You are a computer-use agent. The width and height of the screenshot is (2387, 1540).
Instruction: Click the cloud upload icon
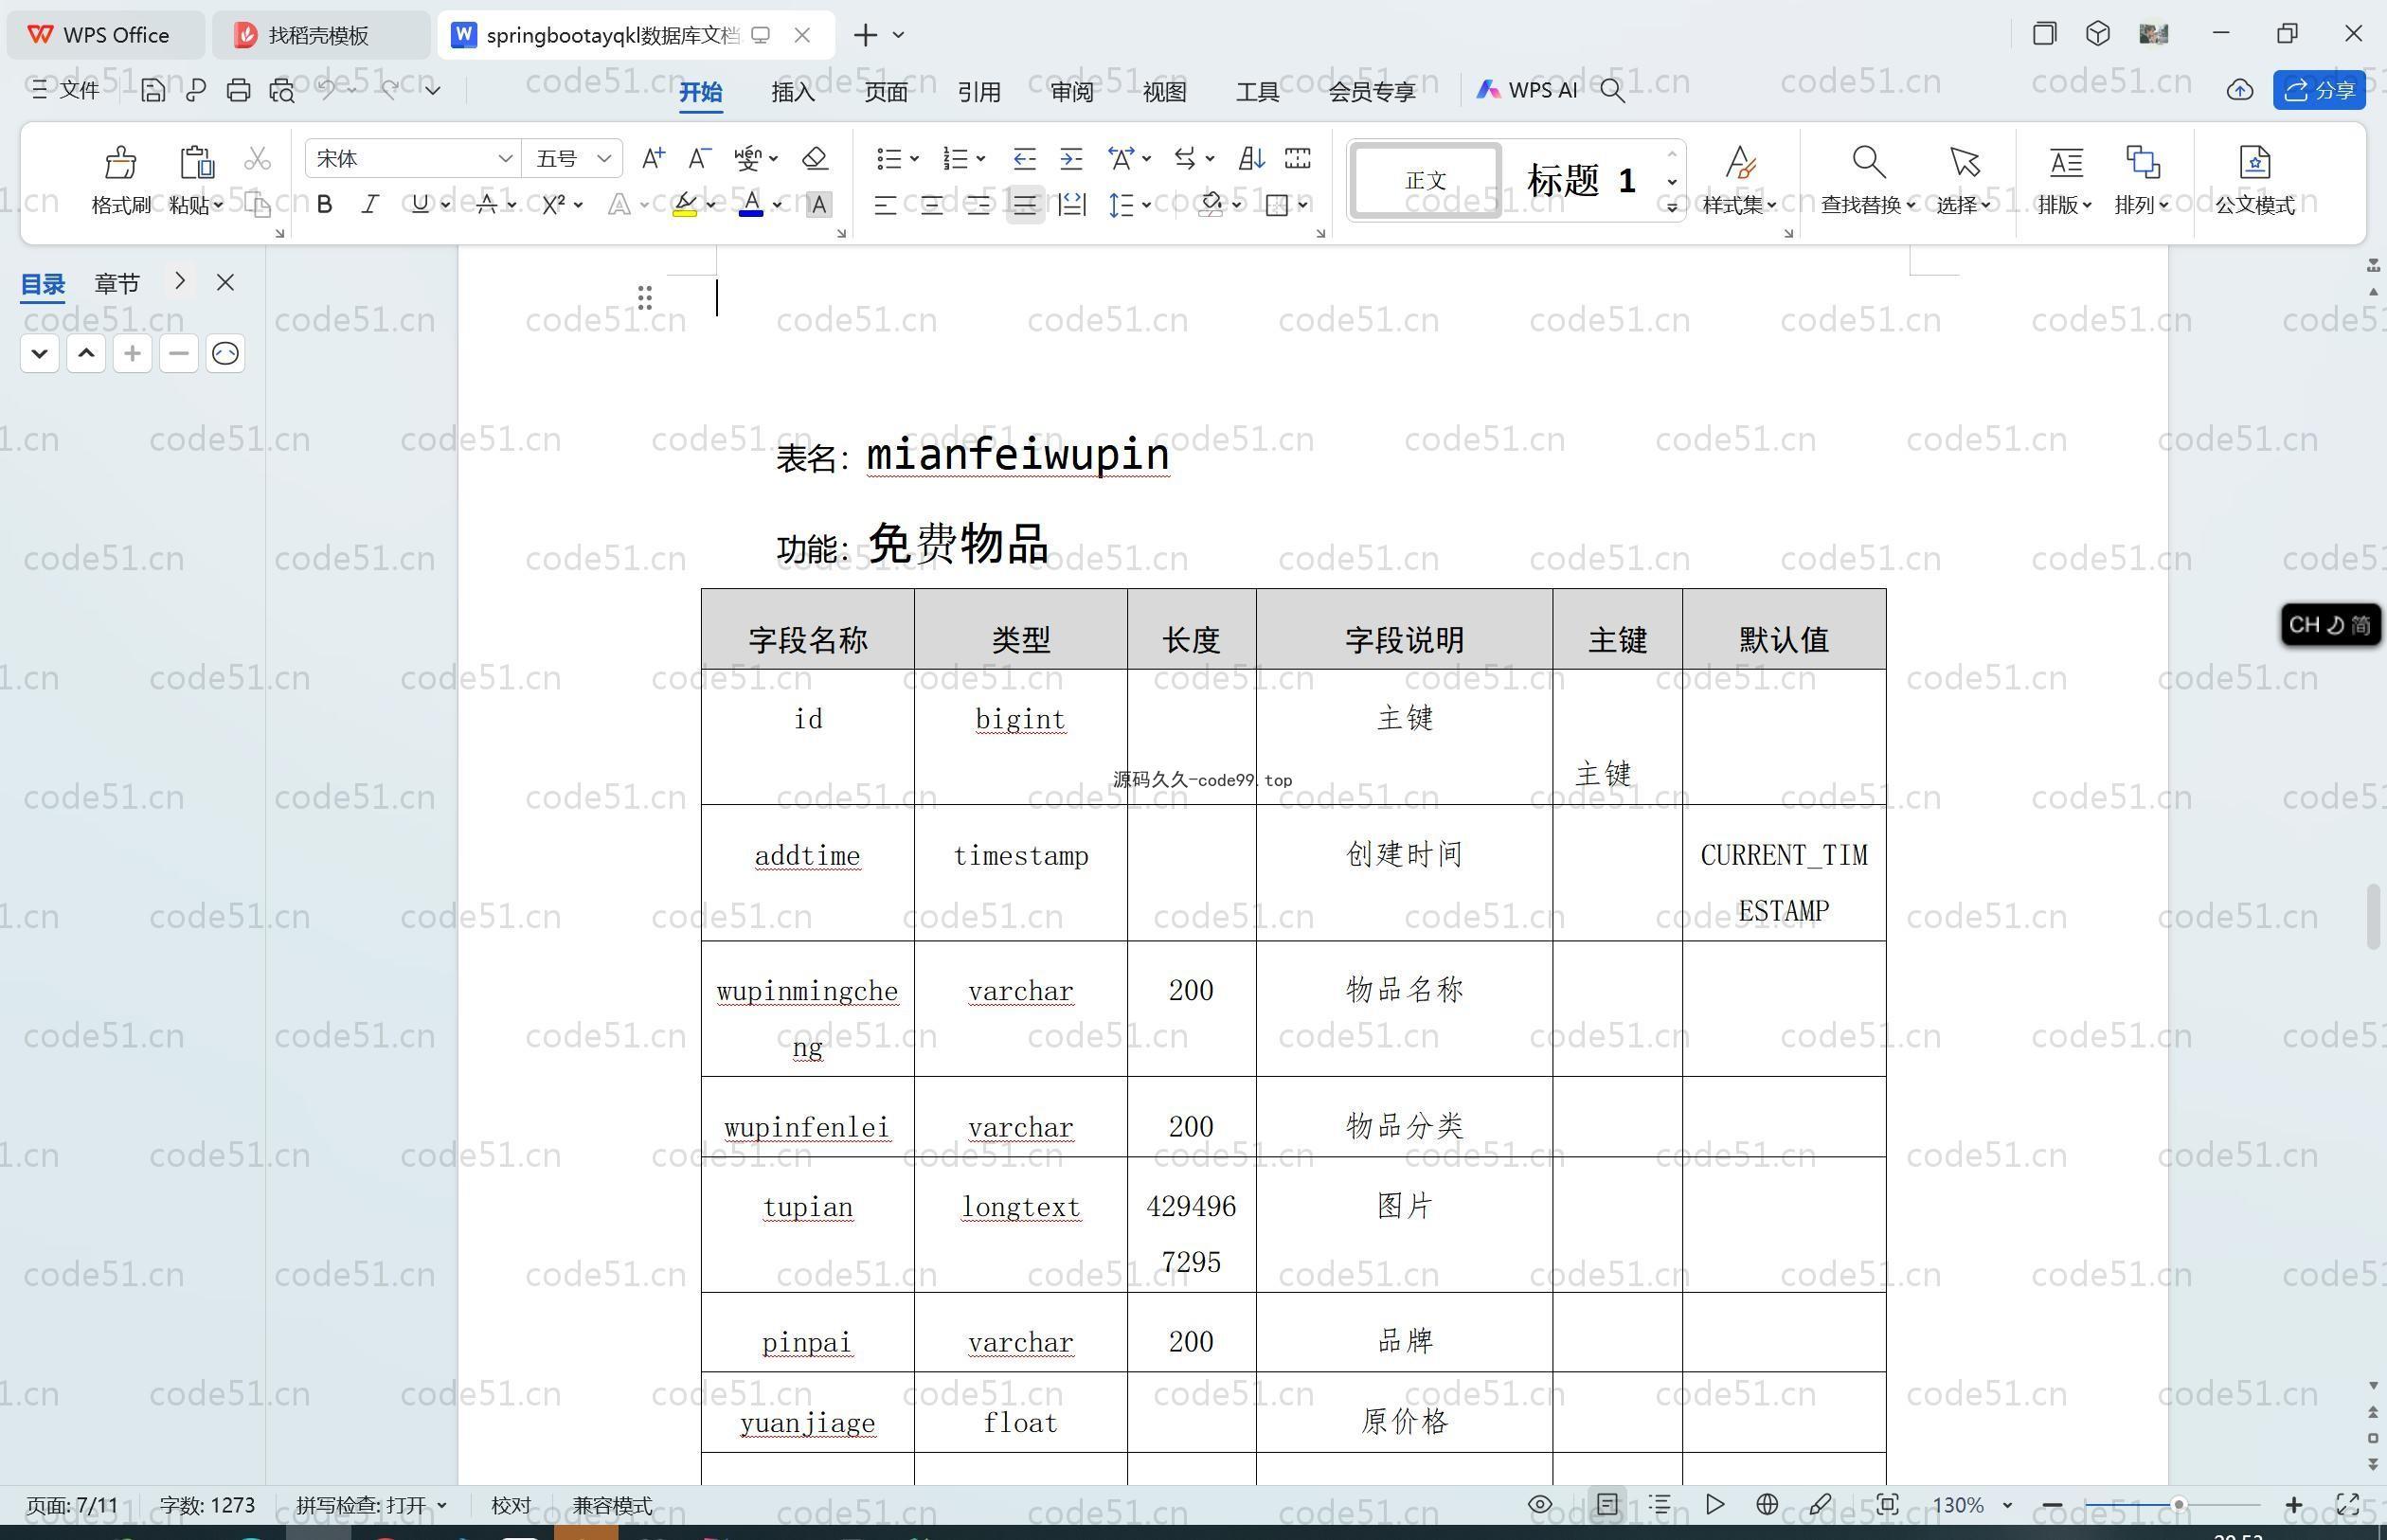[2239, 90]
